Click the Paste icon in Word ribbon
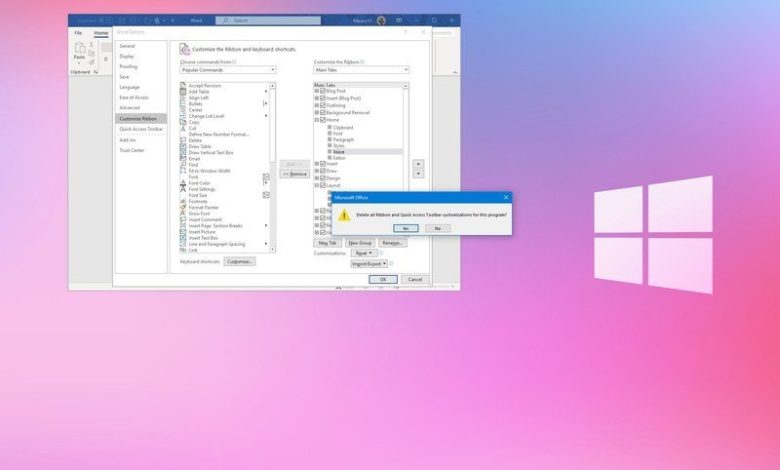 pyautogui.click(x=79, y=49)
